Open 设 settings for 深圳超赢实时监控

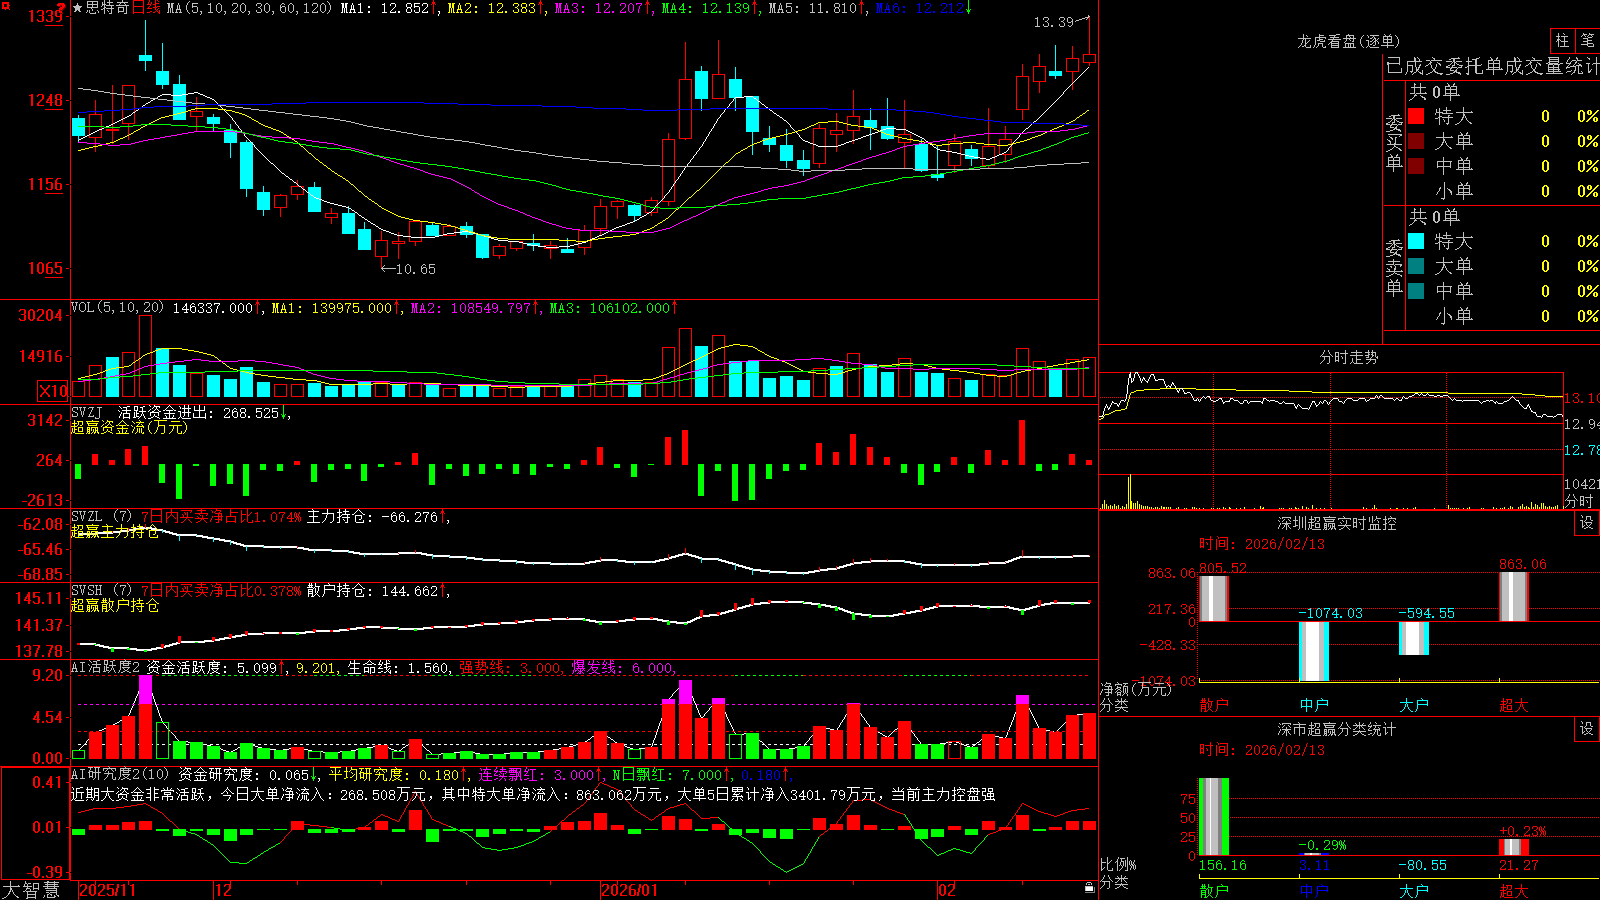[1587, 523]
